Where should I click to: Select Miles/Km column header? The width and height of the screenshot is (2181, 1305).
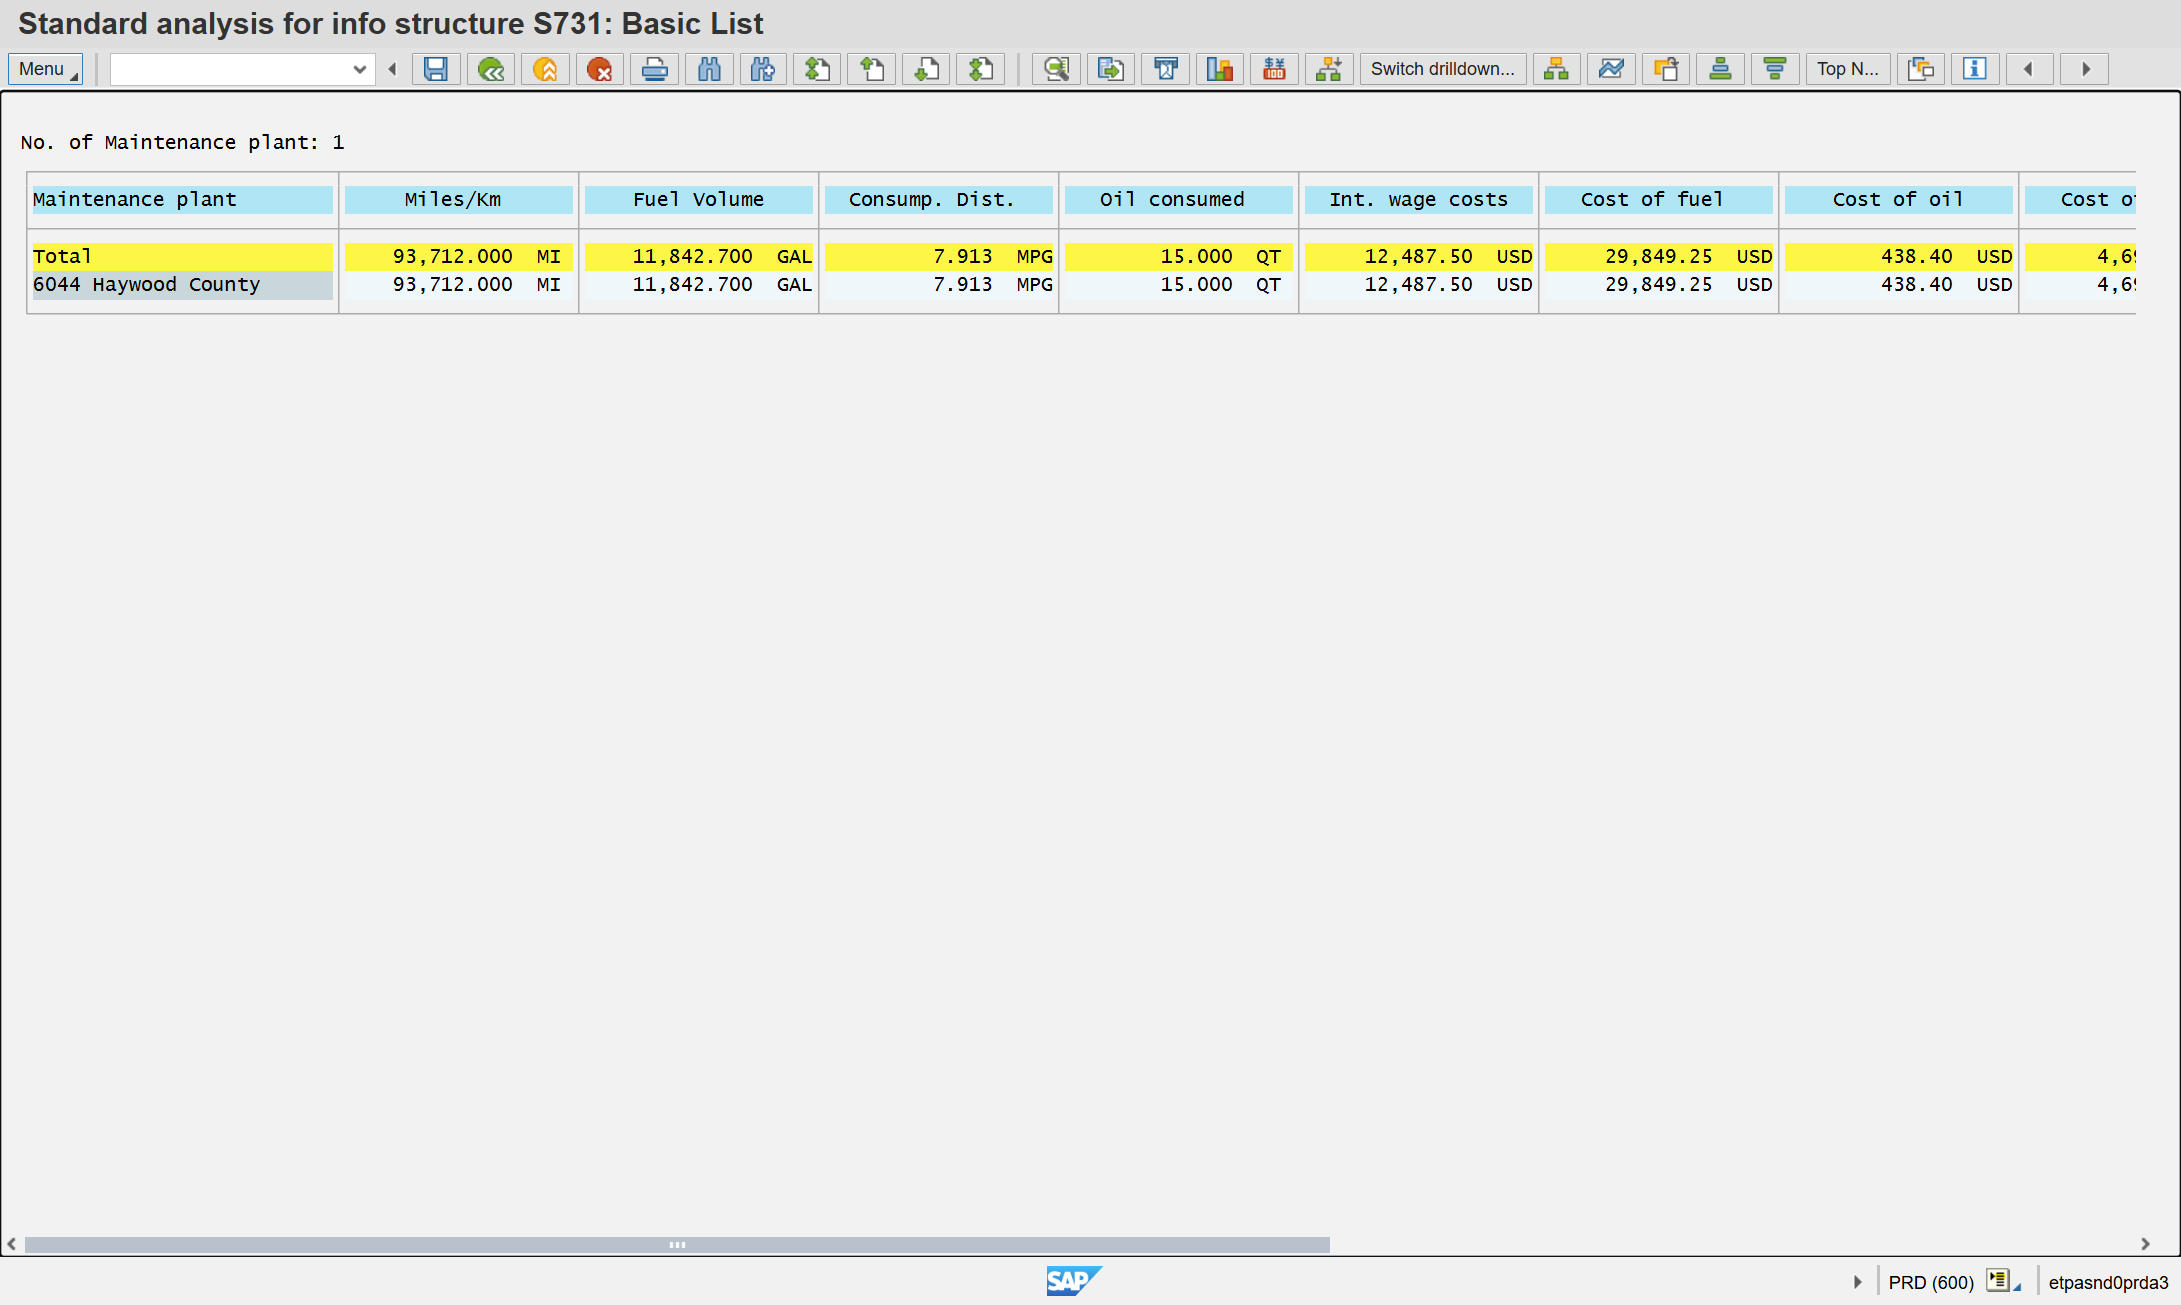458,200
